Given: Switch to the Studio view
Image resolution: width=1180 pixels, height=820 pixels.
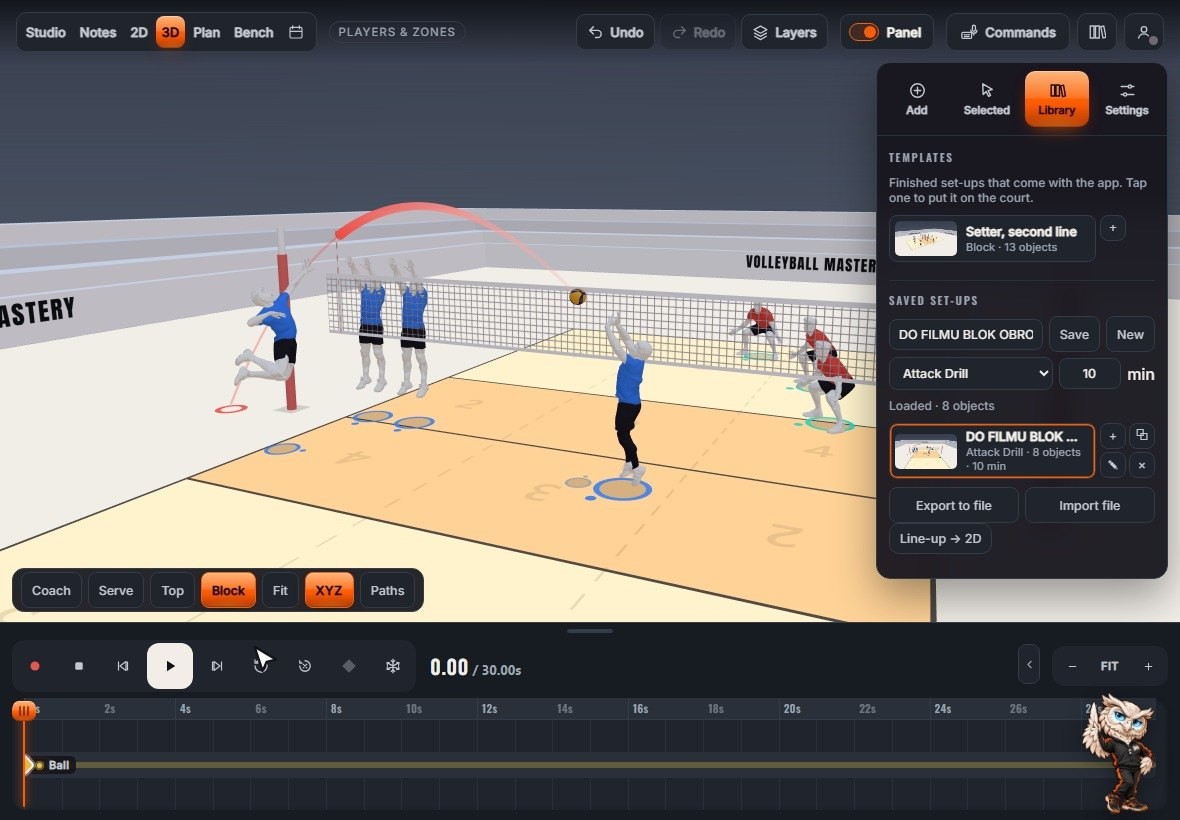Looking at the screenshot, I should [x=45, y=32].
